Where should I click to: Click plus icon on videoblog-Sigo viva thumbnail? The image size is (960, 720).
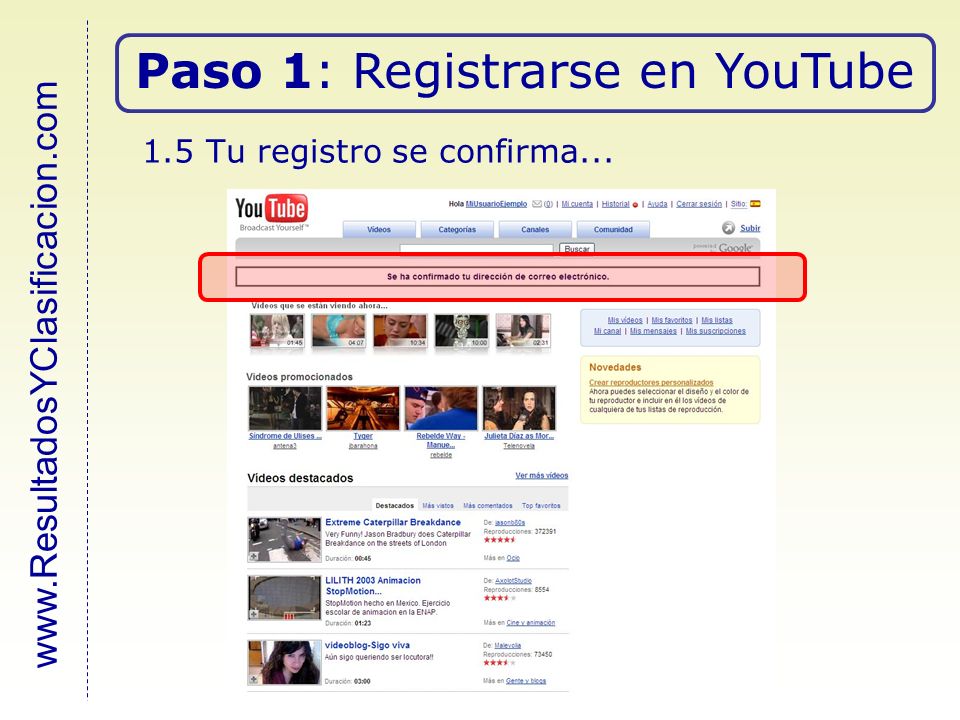(253, 679)
